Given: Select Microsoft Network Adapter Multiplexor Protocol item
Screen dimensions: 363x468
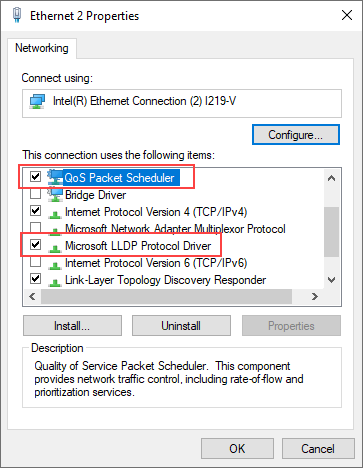Looking at the screenshot, I should pos(175,229).
